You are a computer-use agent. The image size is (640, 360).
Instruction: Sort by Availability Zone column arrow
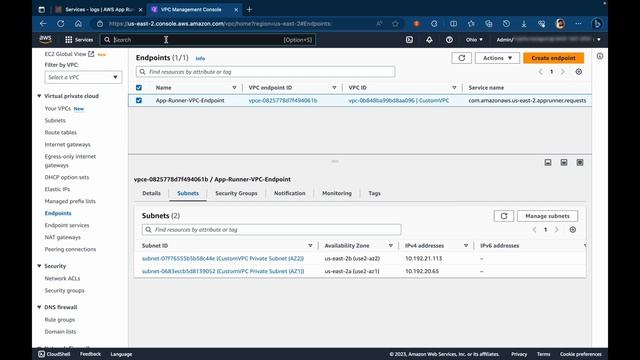[x=391, y=246]
